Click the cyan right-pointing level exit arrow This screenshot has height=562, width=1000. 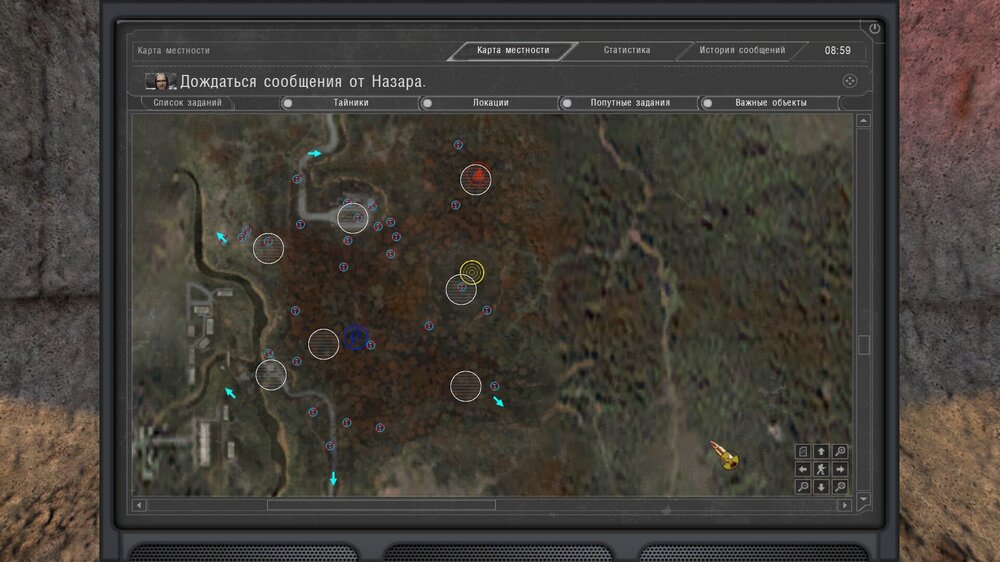pyautogui.click(x=314, y=153)
